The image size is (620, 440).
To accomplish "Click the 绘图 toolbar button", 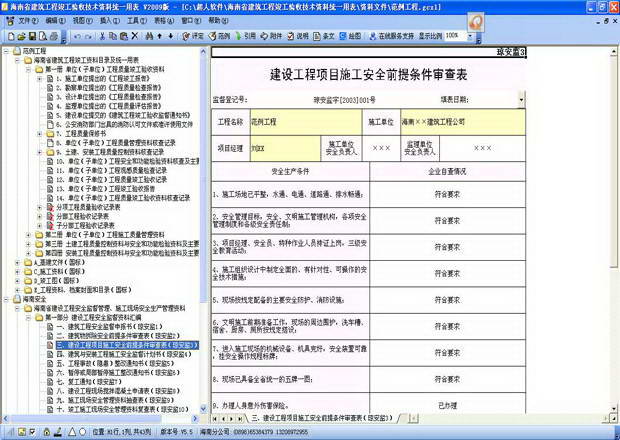I will click(x=350, y=36).
